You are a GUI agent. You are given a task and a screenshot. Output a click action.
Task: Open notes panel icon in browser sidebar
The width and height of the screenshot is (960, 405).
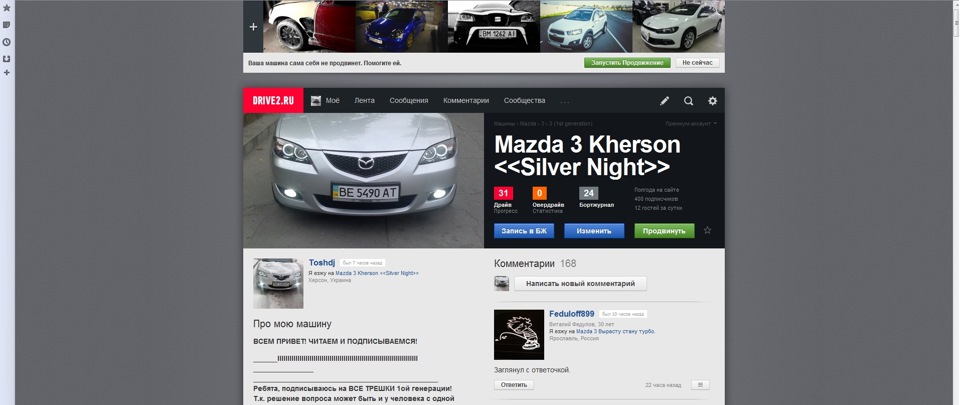[7, 25]
